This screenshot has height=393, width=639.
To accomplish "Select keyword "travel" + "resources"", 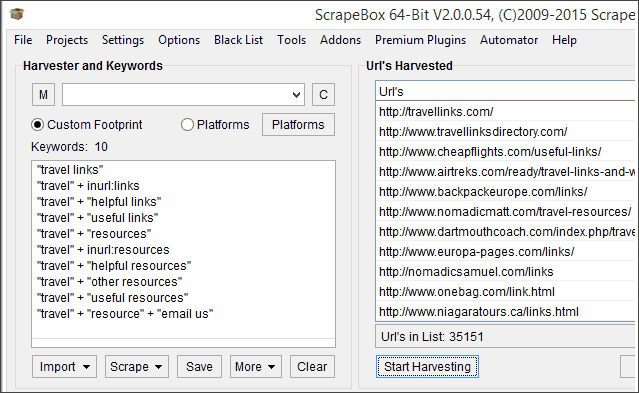I will pyautogui.click(x=94, y=234).
